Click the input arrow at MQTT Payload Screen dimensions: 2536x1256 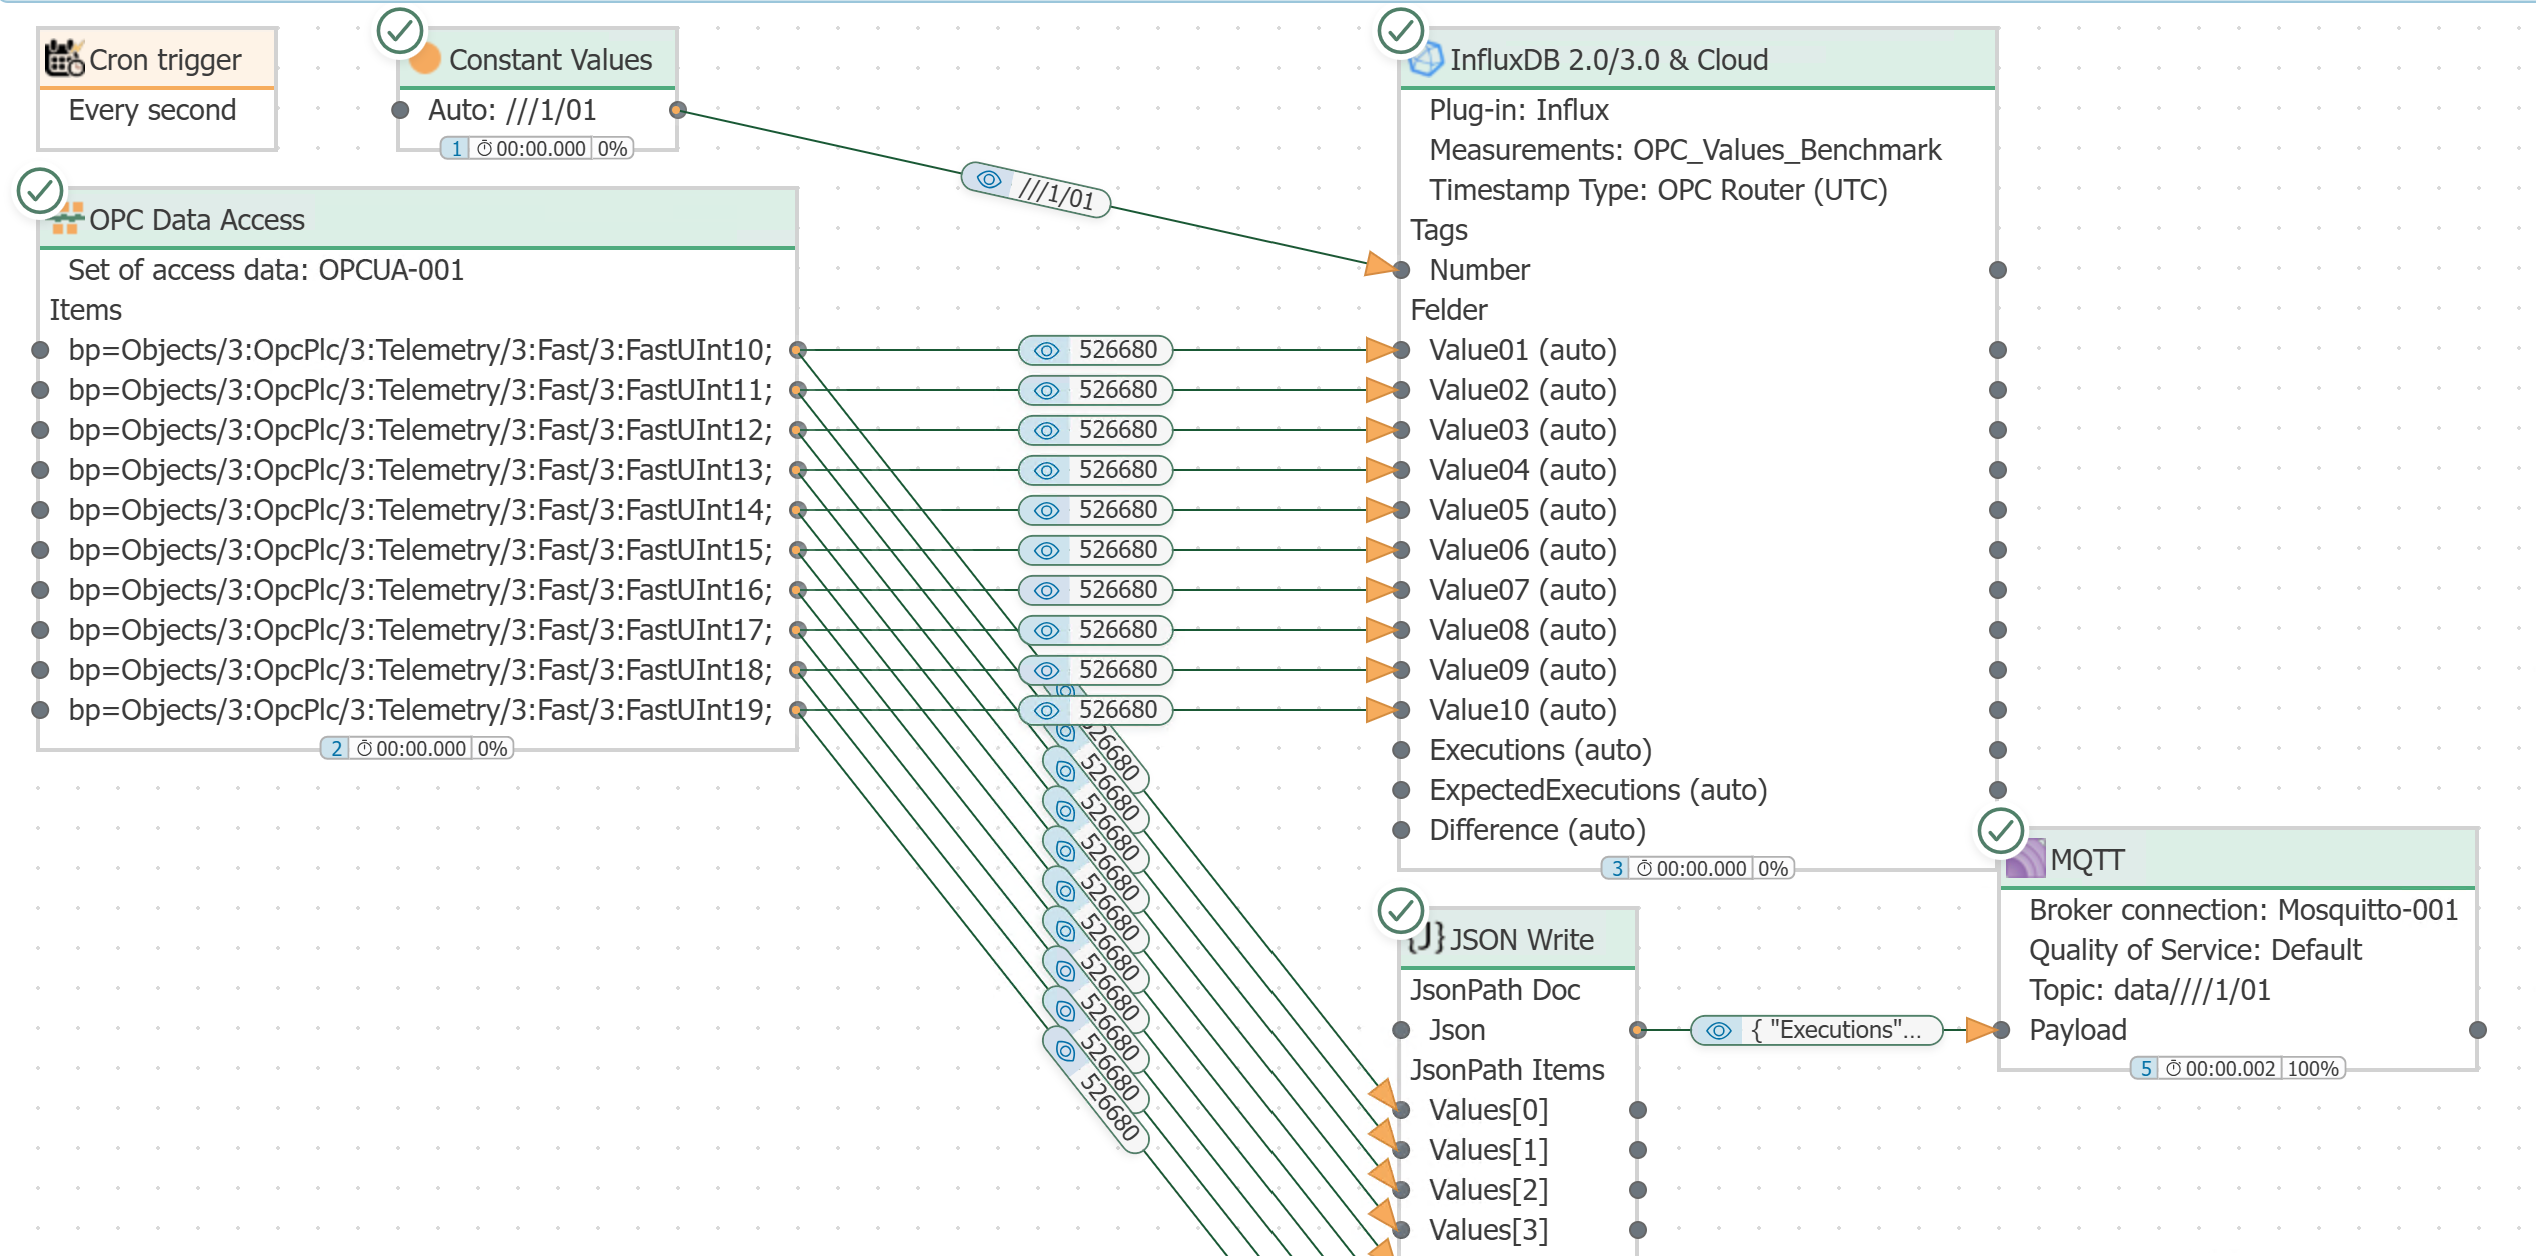1981,1030
